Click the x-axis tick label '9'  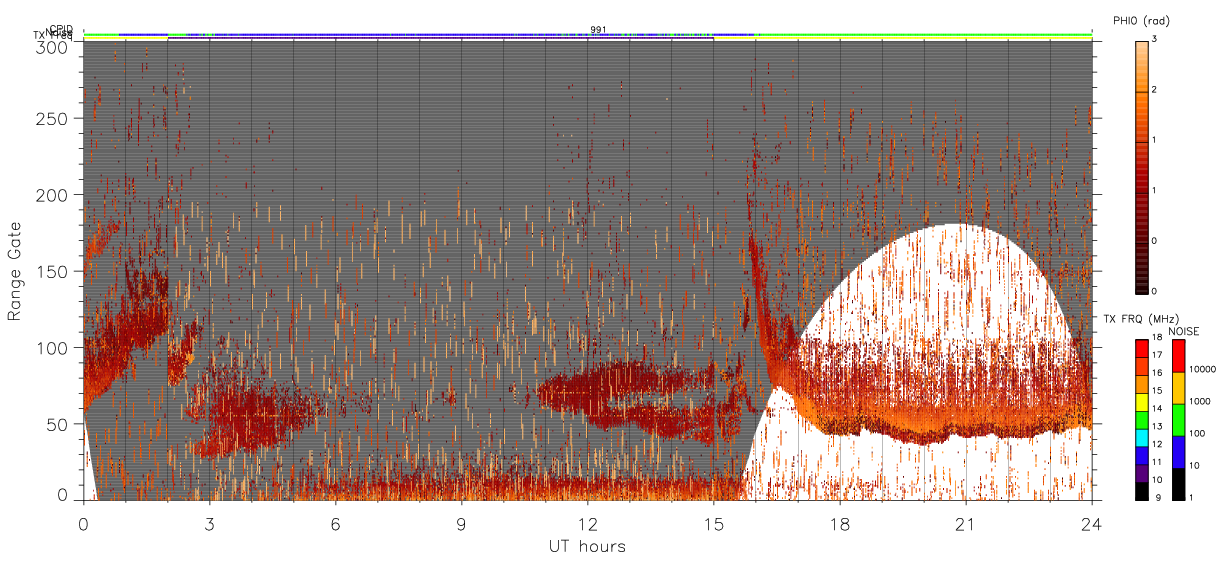coord(461,523)
